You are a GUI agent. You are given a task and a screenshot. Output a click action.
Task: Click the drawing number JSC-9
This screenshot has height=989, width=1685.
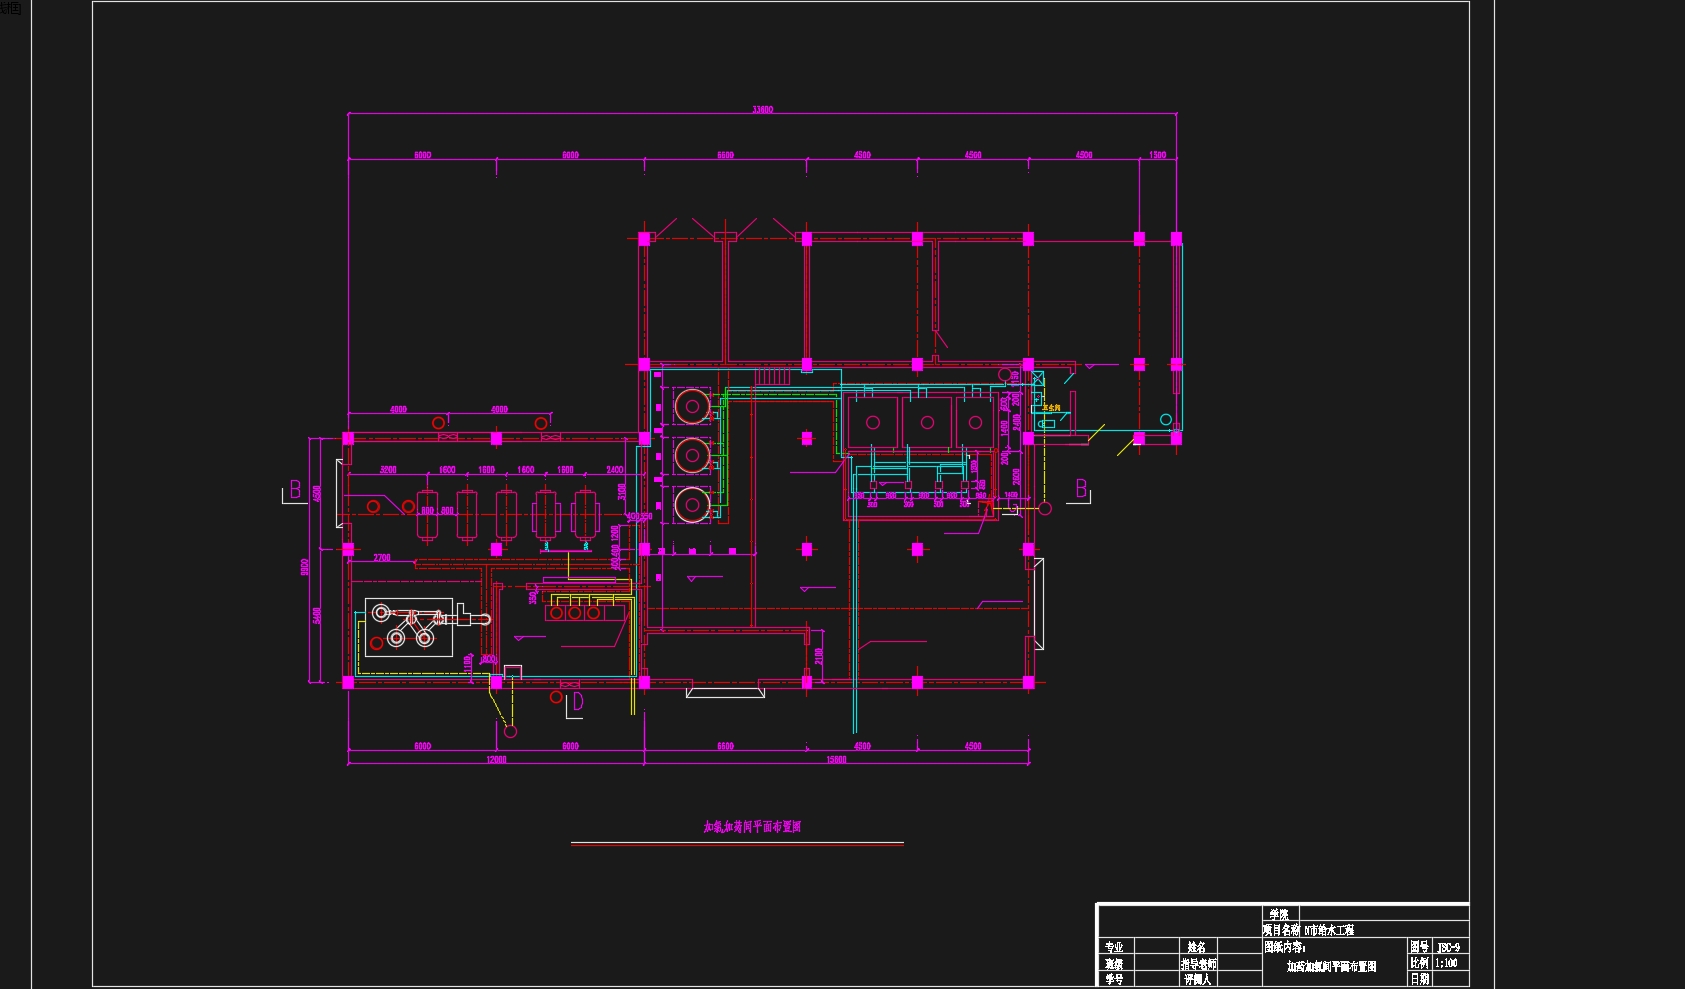pos(1448,948)
